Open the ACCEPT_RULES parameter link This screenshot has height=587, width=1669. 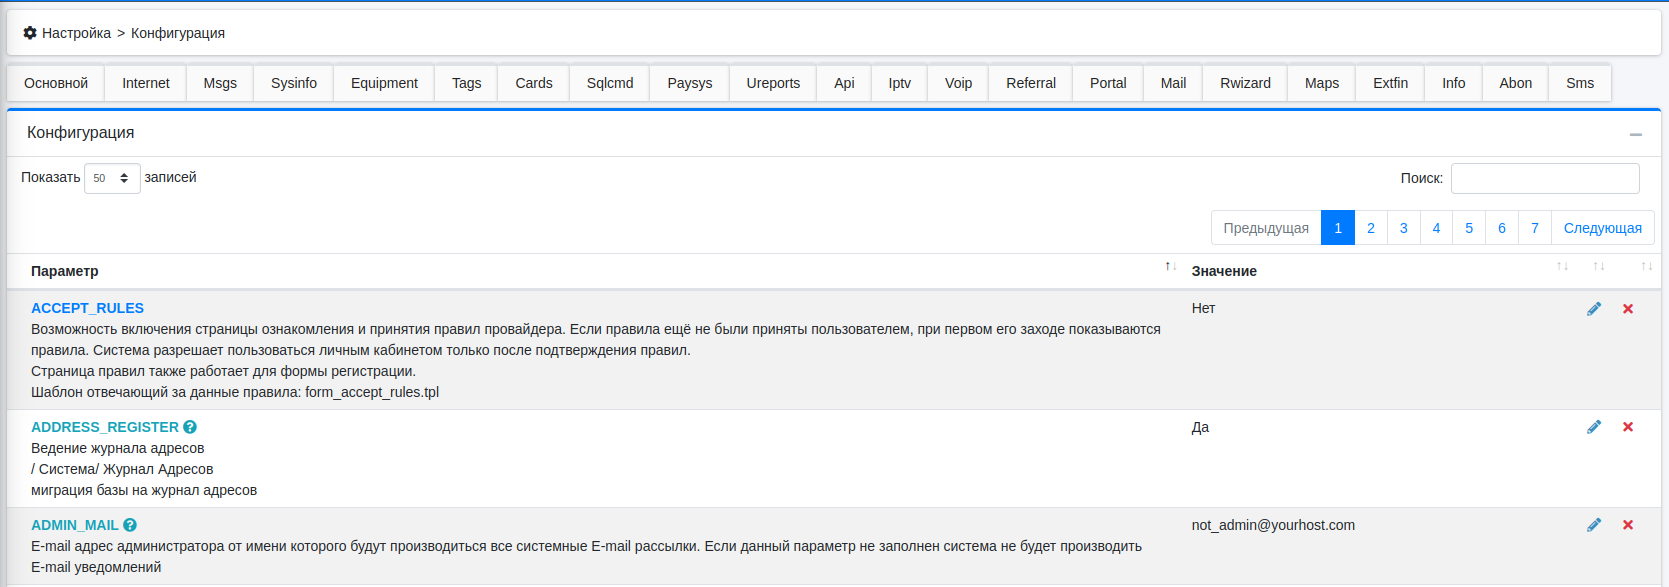pyautogui.click(x=87, y=308)
